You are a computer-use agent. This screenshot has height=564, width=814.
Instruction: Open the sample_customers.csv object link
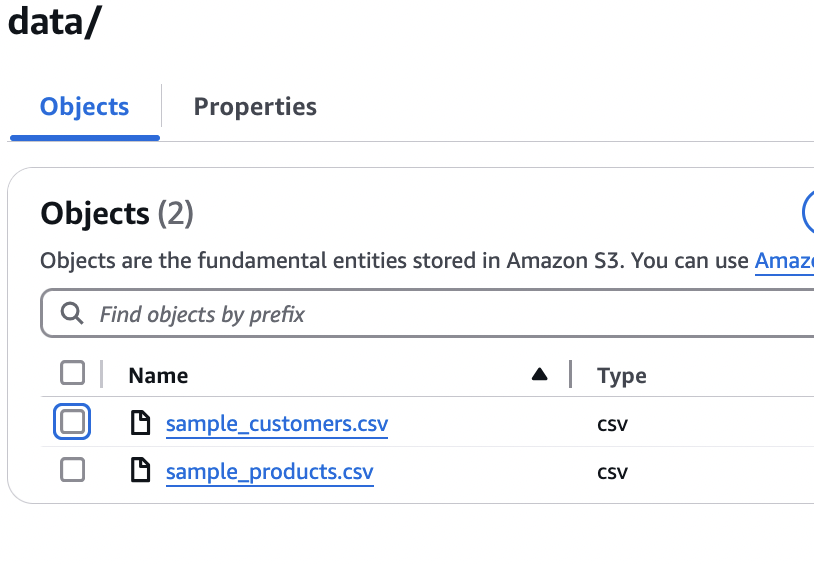click(276, 424)
